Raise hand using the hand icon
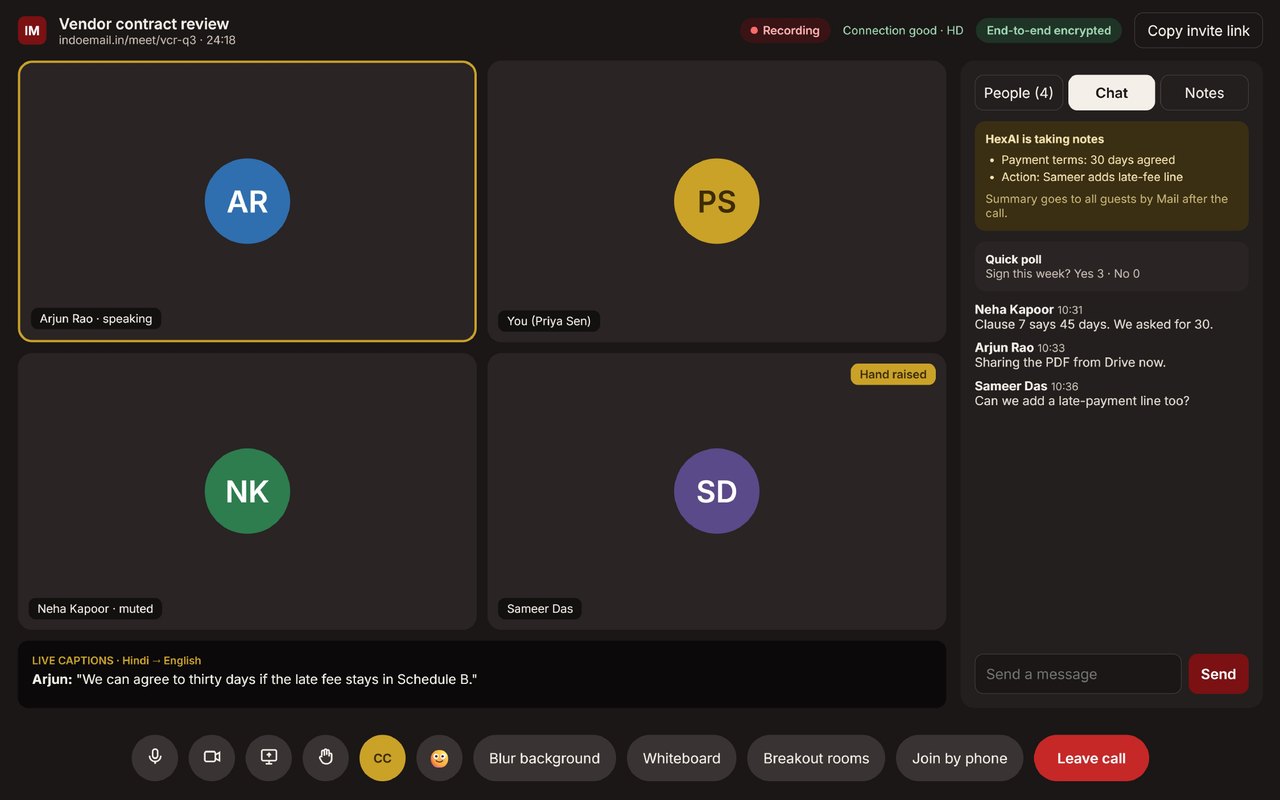The image size is (1280, 800). point(326,758)
